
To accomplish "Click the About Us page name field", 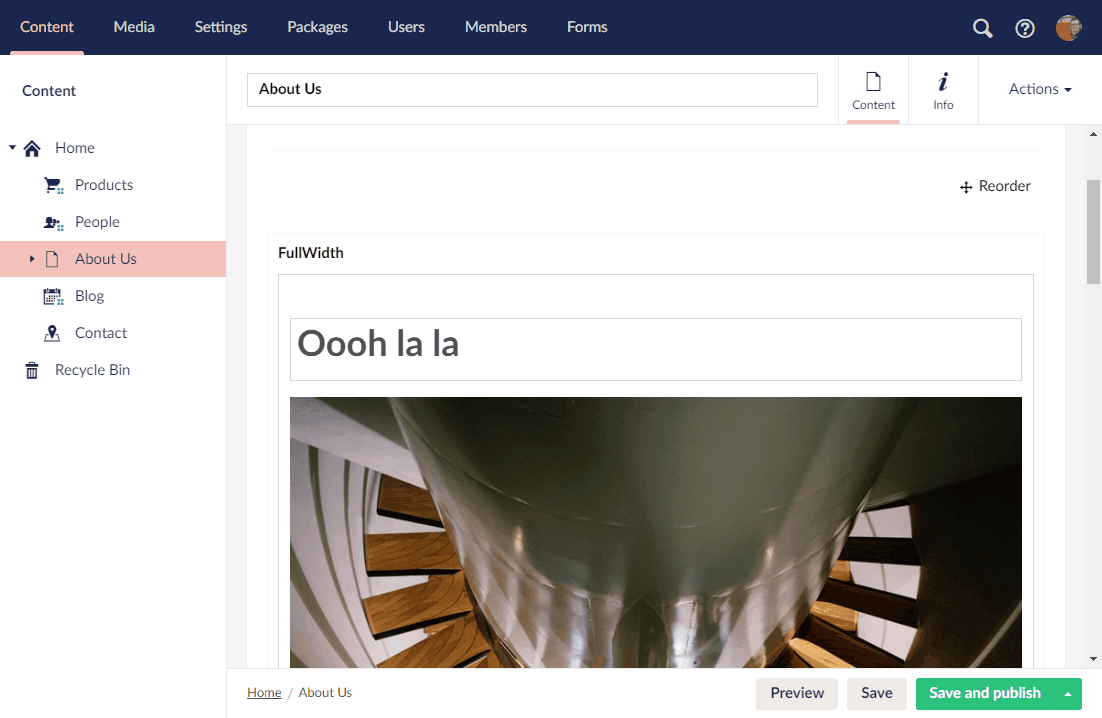I will [x=532, y=90].
